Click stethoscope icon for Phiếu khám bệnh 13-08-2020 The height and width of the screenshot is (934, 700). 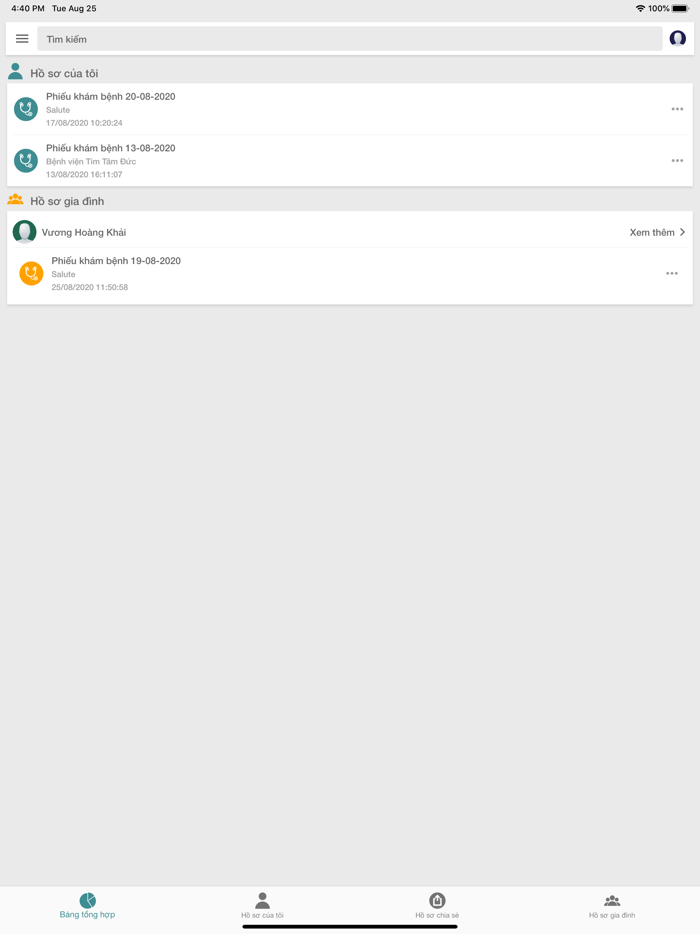pyautogui.click(x=26, y=161)
